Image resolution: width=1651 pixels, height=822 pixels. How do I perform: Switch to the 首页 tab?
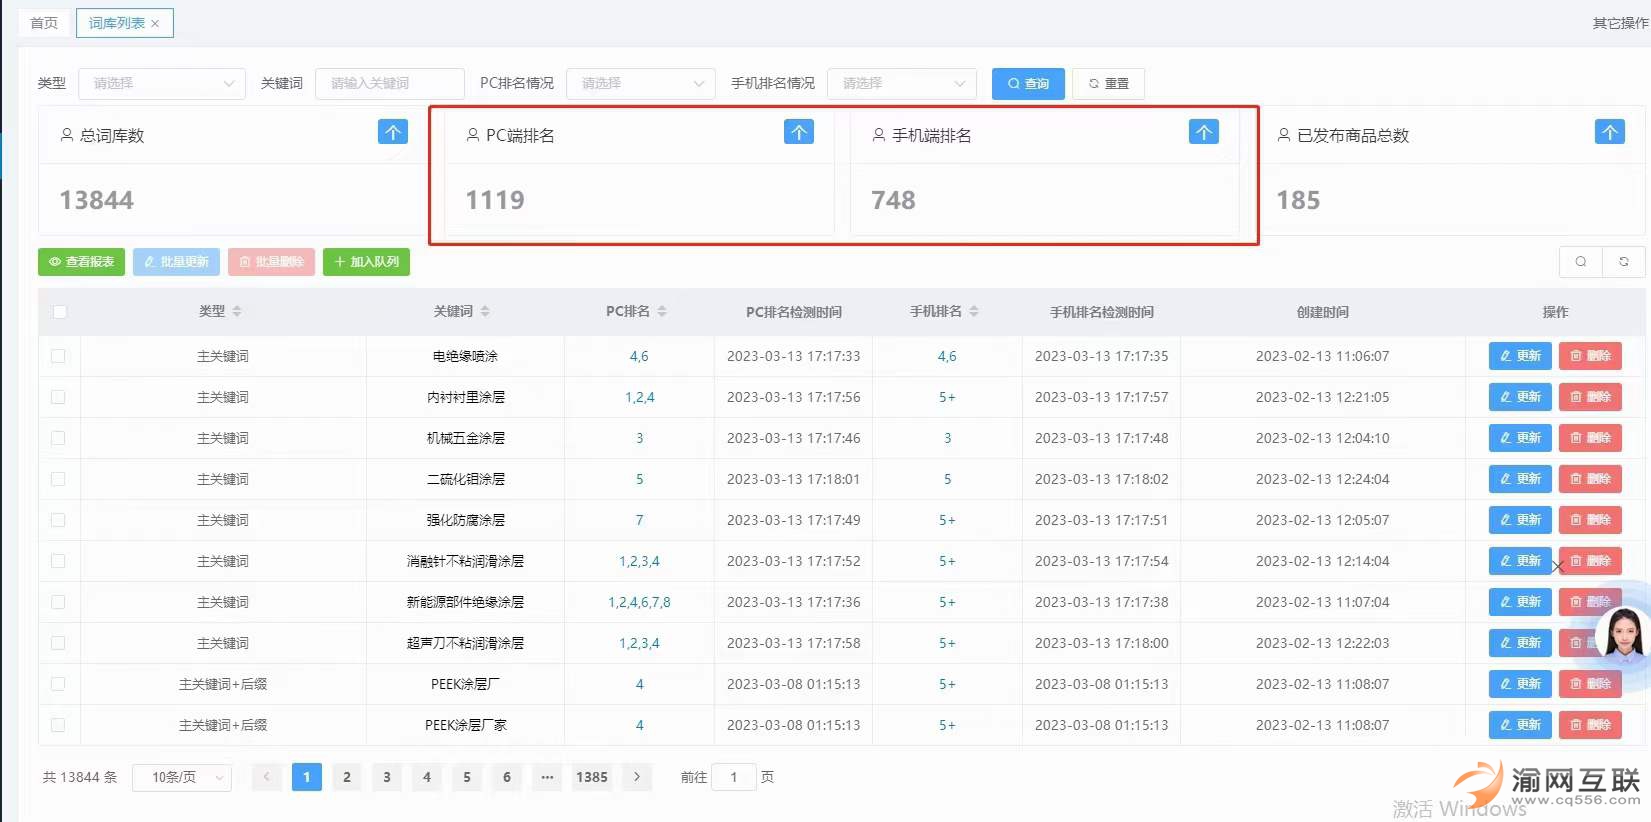pos(44,23)
